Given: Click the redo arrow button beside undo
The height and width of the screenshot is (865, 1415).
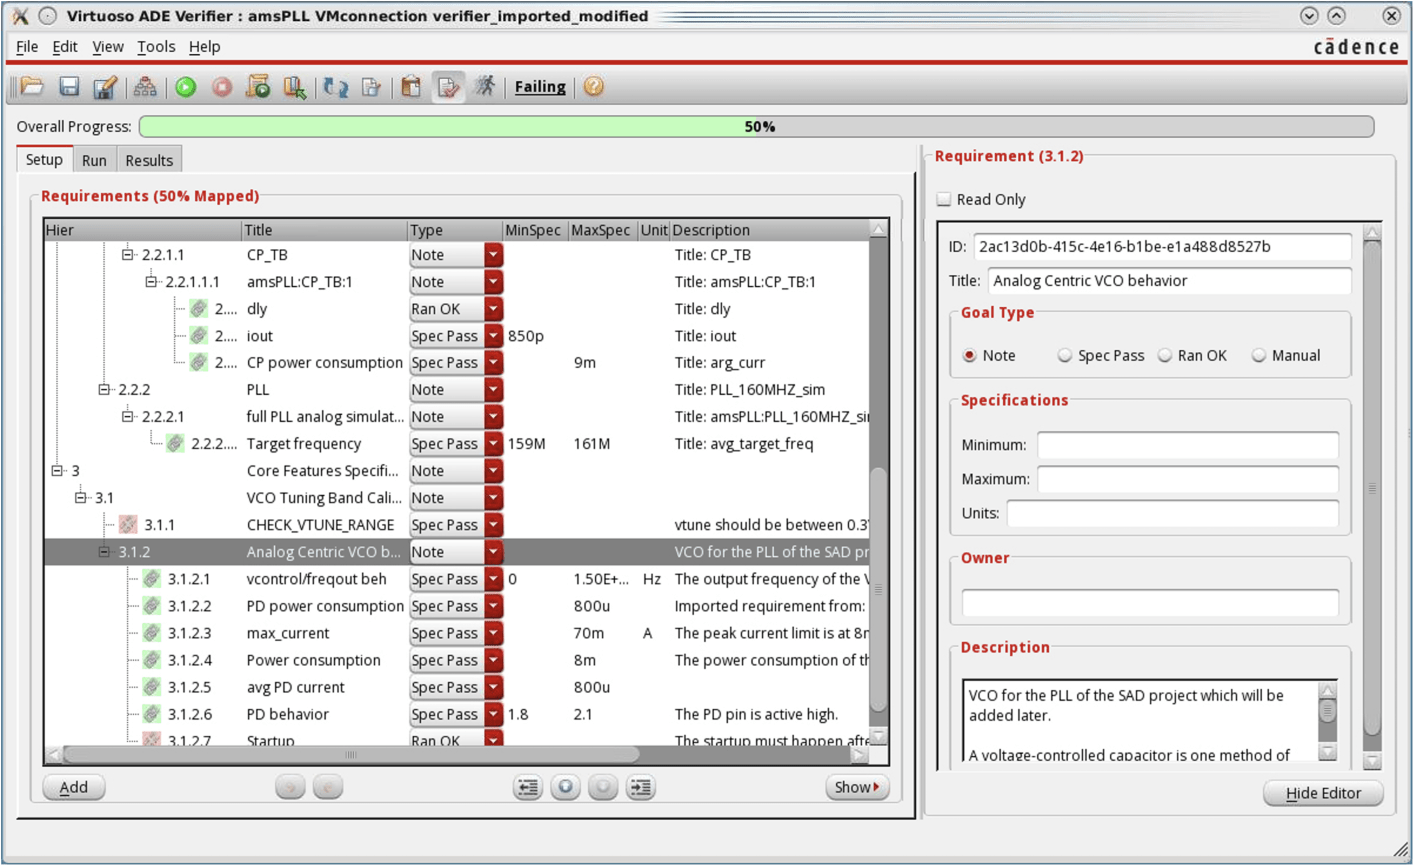Looking at the screenshot, I should [x=328, y=788].
